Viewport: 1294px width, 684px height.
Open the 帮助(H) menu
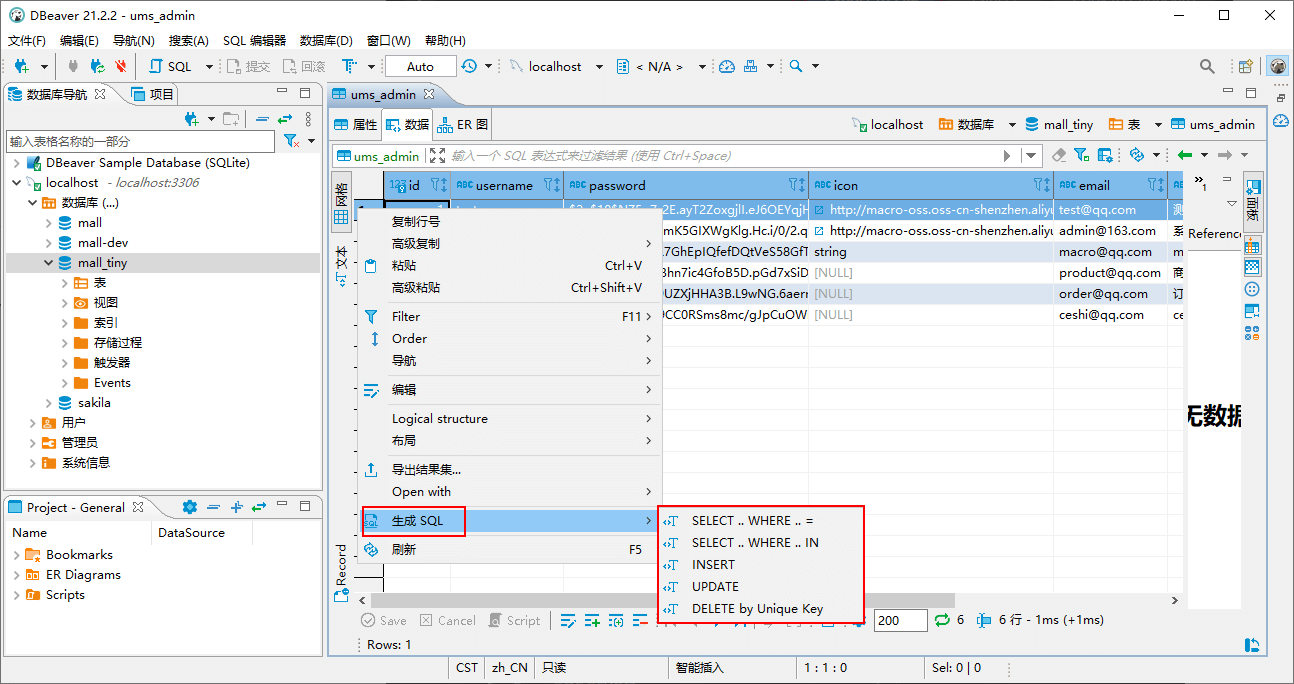pyautogui.click(x=445, y=41)
